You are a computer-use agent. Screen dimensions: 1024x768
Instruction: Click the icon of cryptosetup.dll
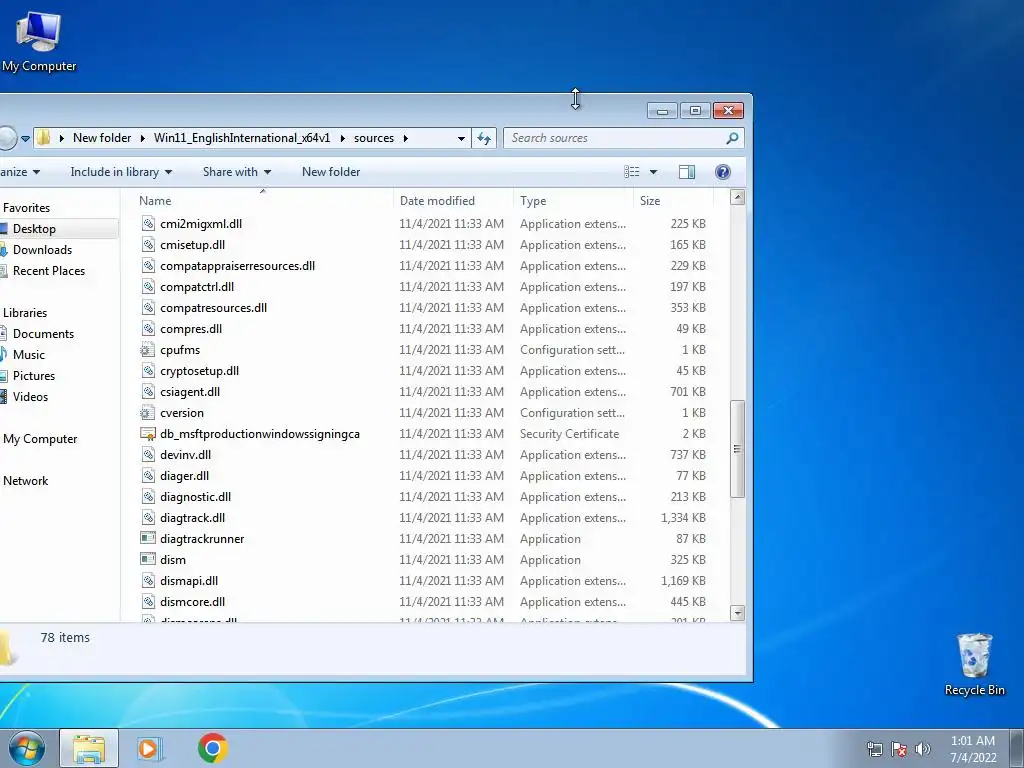coord(148,370)
